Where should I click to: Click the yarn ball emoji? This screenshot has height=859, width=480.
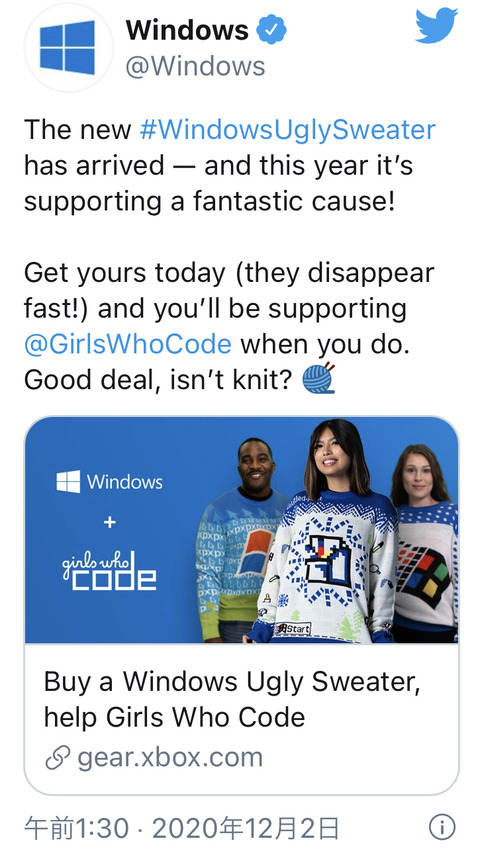pyautogui.click(x=318, y=379)
